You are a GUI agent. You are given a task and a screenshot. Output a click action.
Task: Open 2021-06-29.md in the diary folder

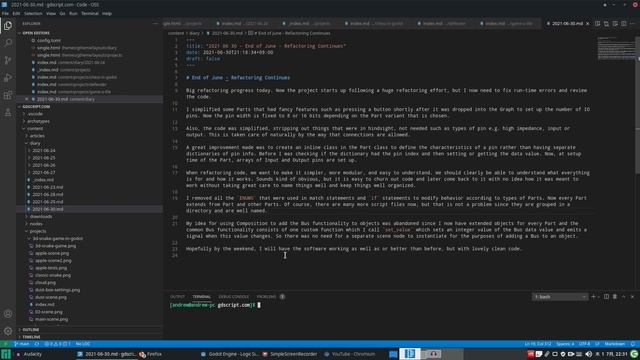(48, 202)
